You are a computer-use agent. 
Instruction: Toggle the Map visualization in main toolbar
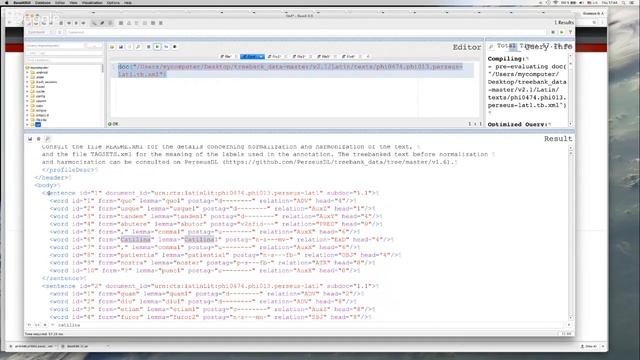pyautogui.click(x=121, y=23)
